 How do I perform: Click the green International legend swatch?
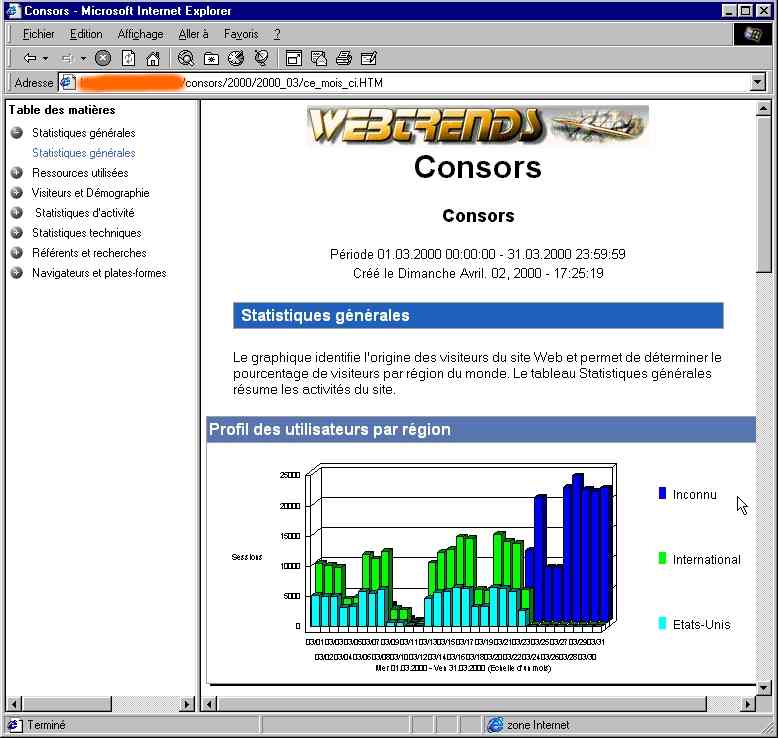662,558
